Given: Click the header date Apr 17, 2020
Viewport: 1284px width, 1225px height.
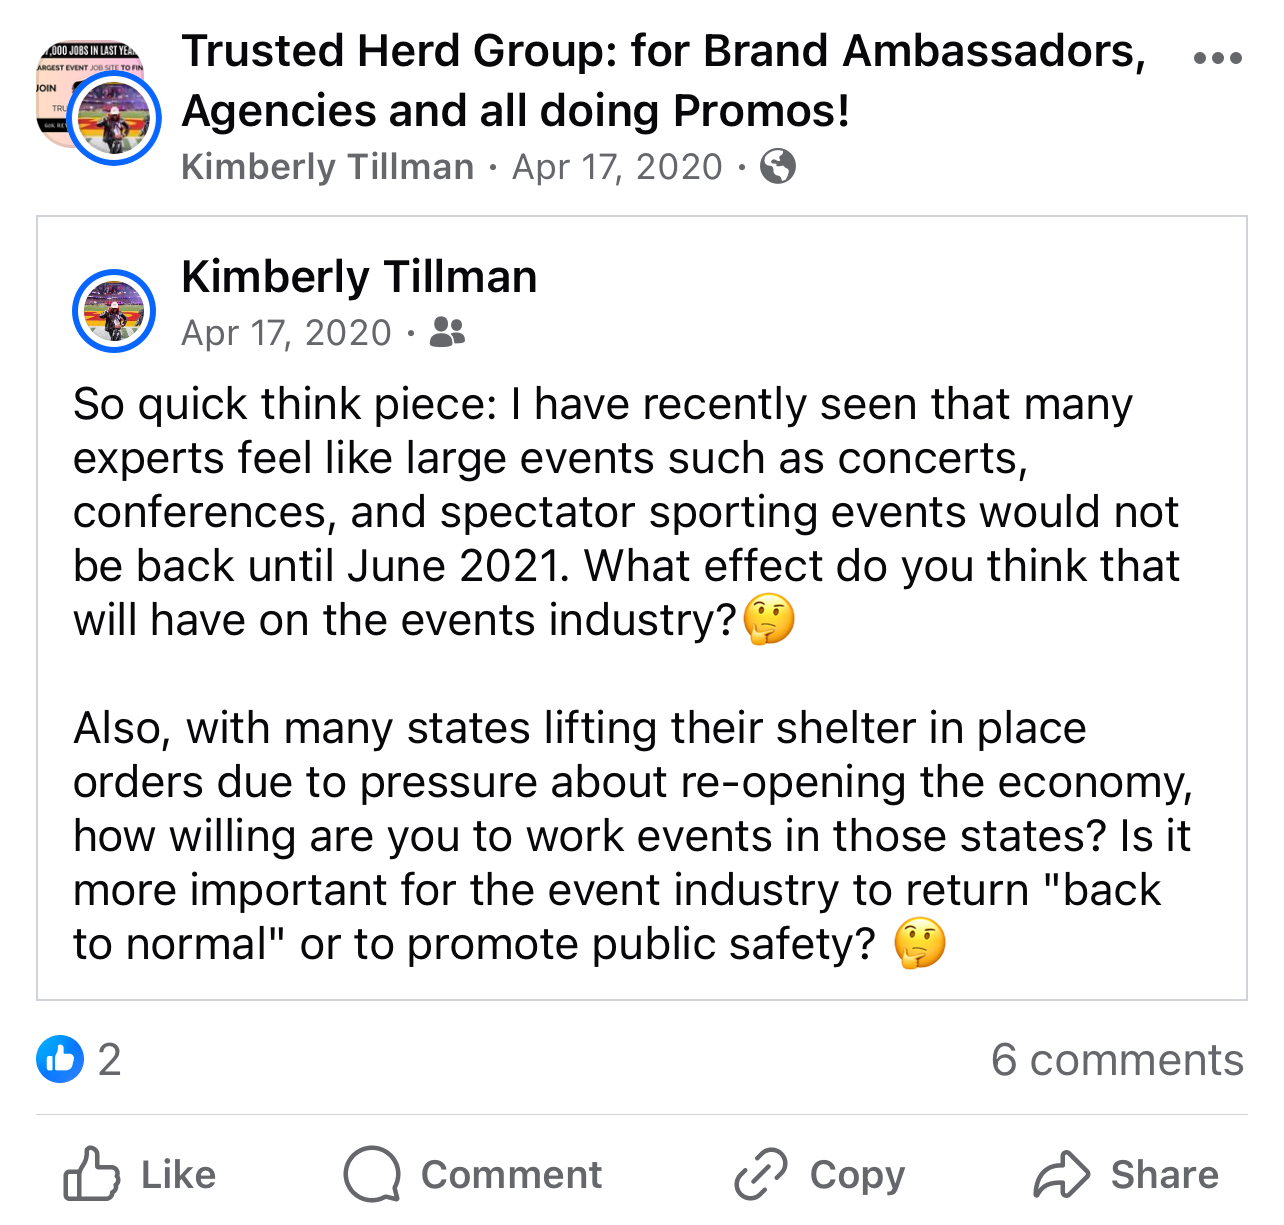Looking at the screenshot, I should coord(617,166).
